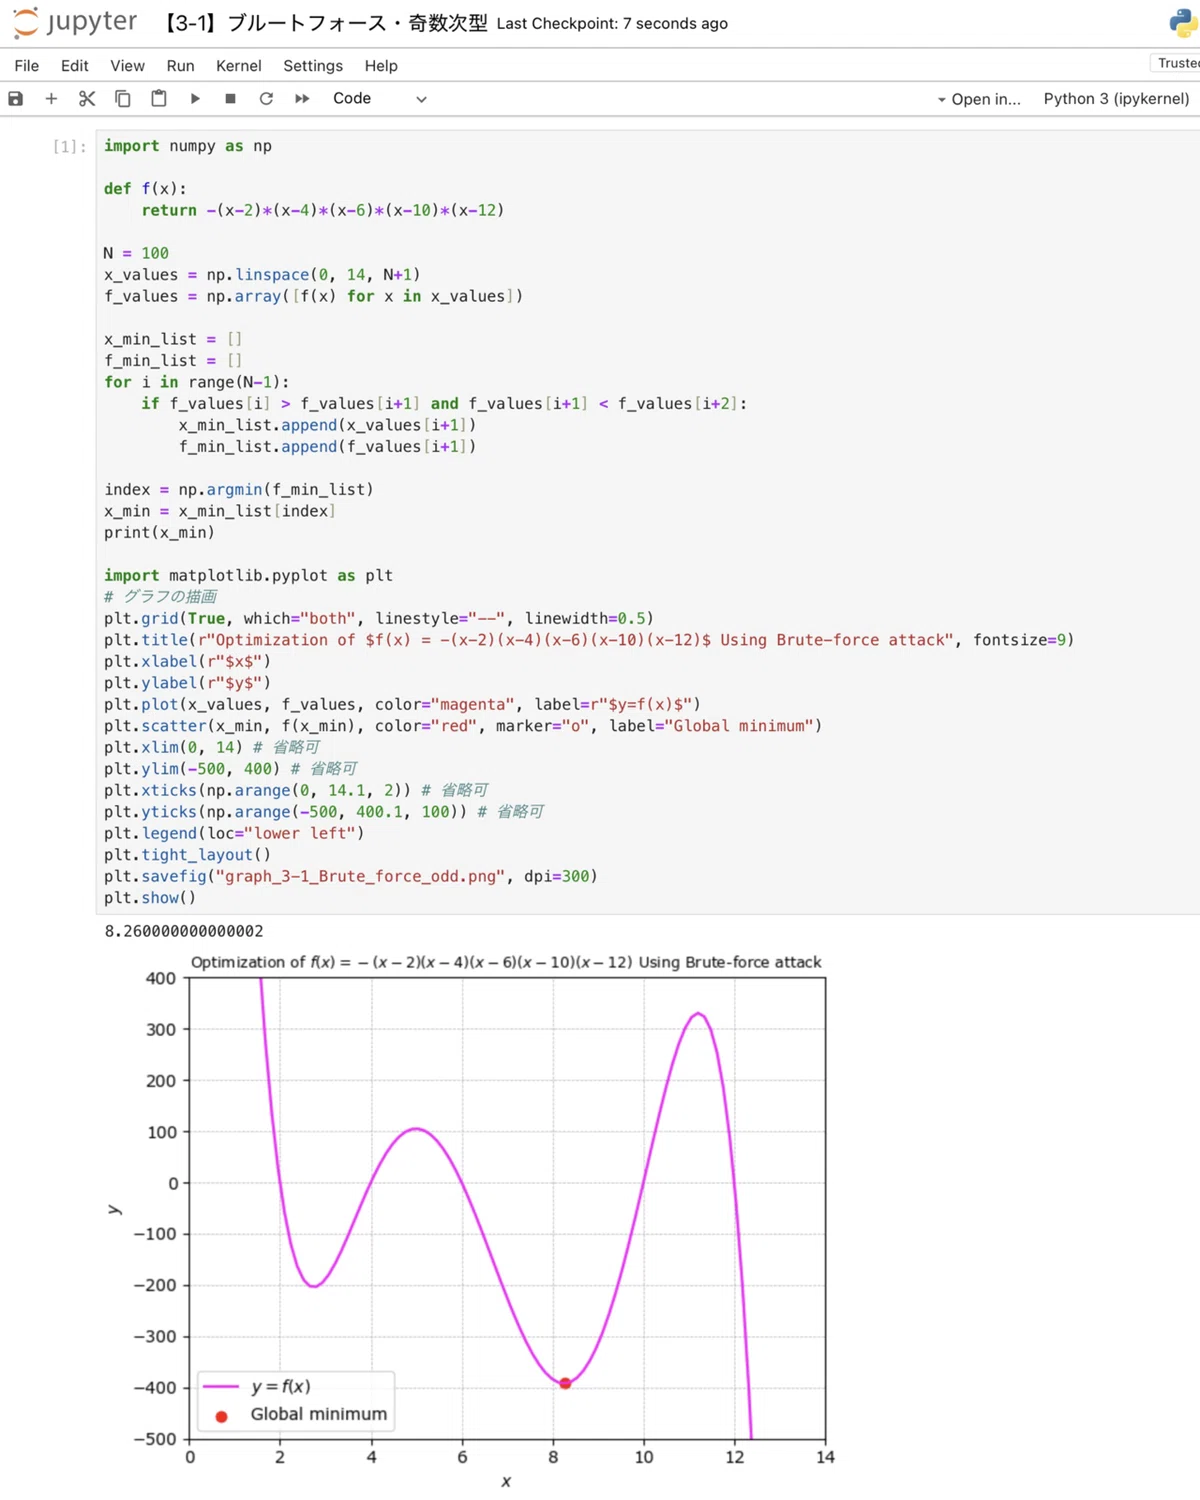This screenshot has width=1200, height=1500.
Task: Run the selected cell
Action: [195, 98]
